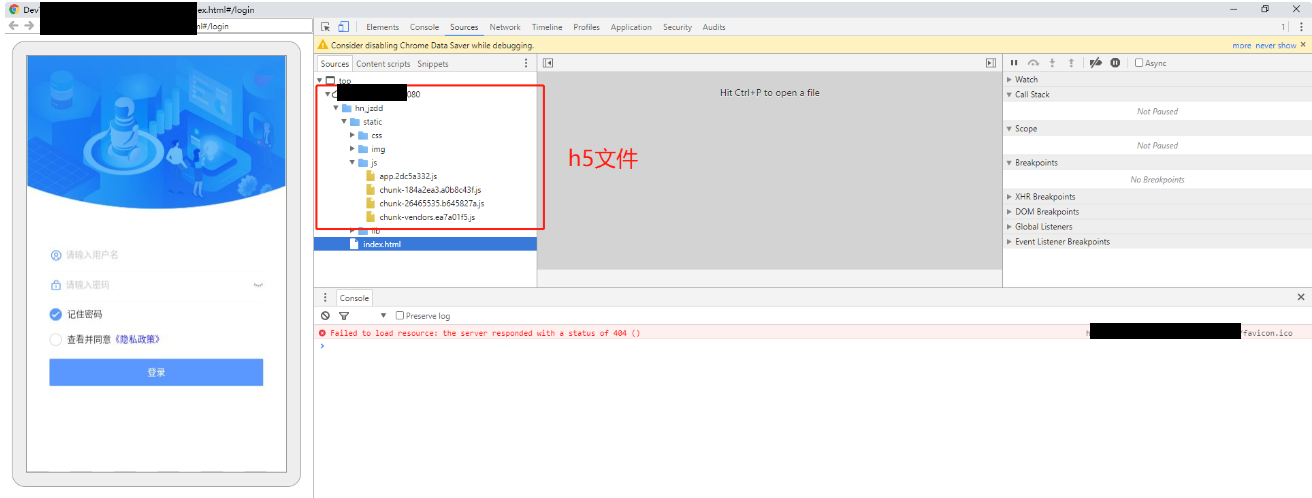Expand the img folder
1312x498 pixels.
point(352,149)
